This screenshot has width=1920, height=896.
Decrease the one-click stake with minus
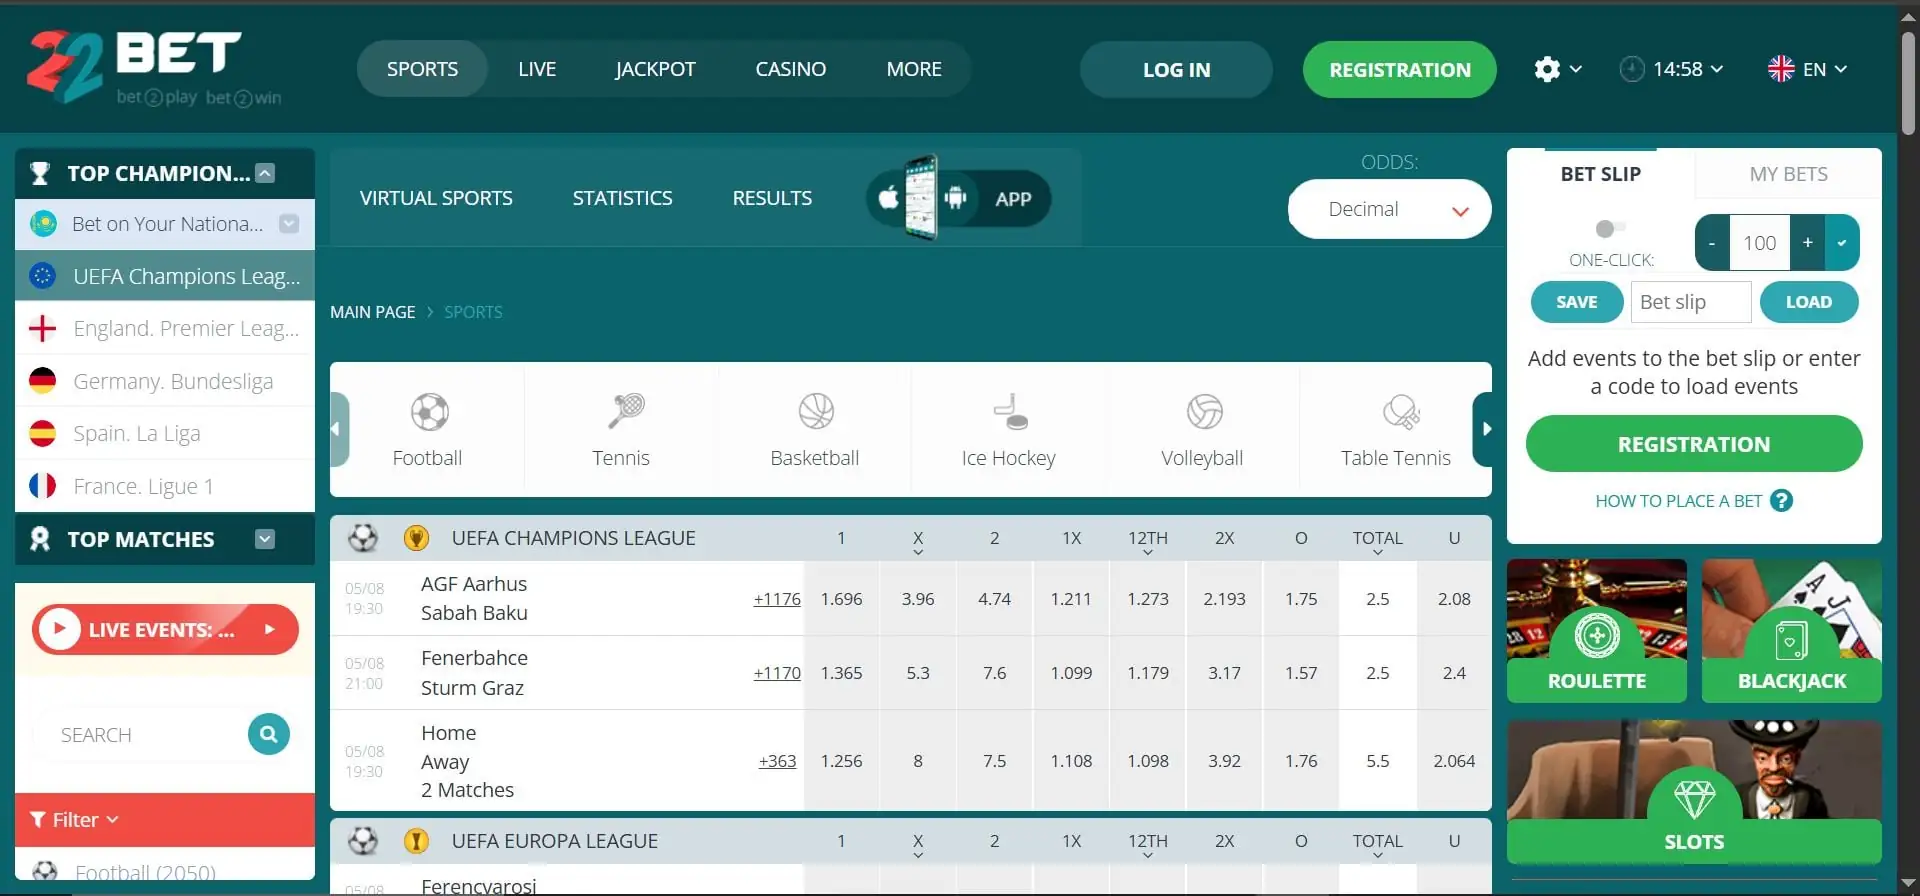(1712, 243)
